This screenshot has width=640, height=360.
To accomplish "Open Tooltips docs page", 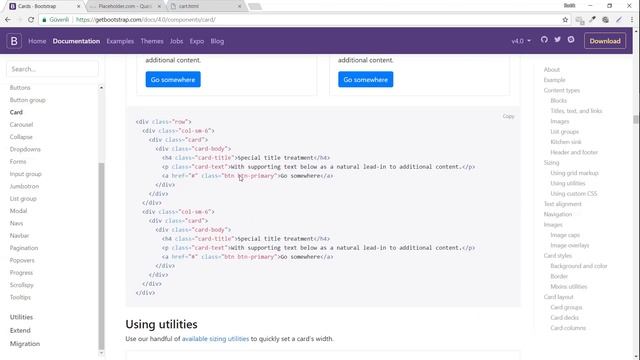I will click(20, 297).
